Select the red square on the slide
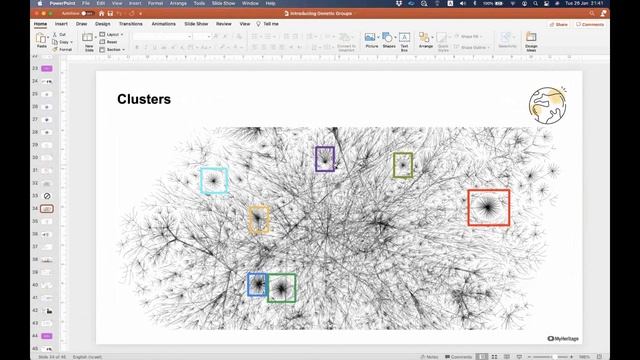This screenshot has height=360, width=640. click(489, 207)
